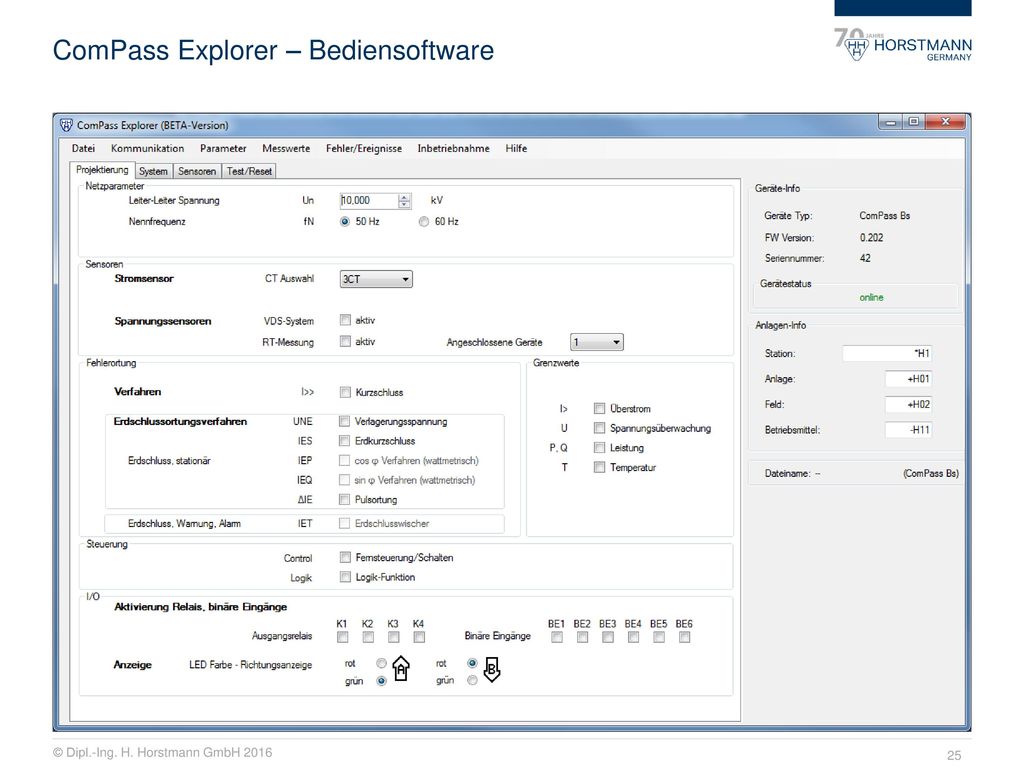Activate binary input BE4 checkbox
Image resolution: width=1024 pixels, height=768 pixels.
pyautogui.click(x=633, y=637)
